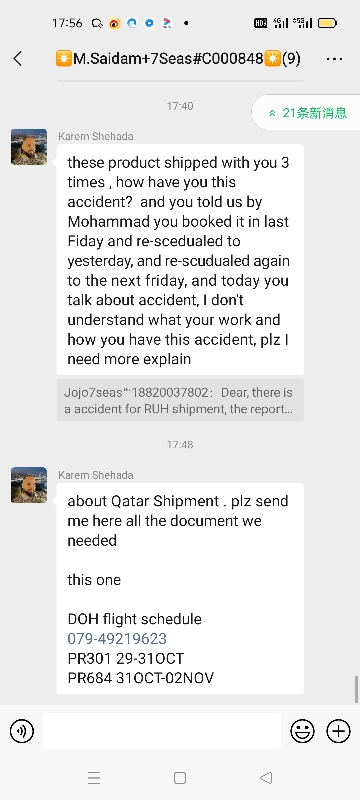Jump to 21 new messages banner

pos(306,113)
